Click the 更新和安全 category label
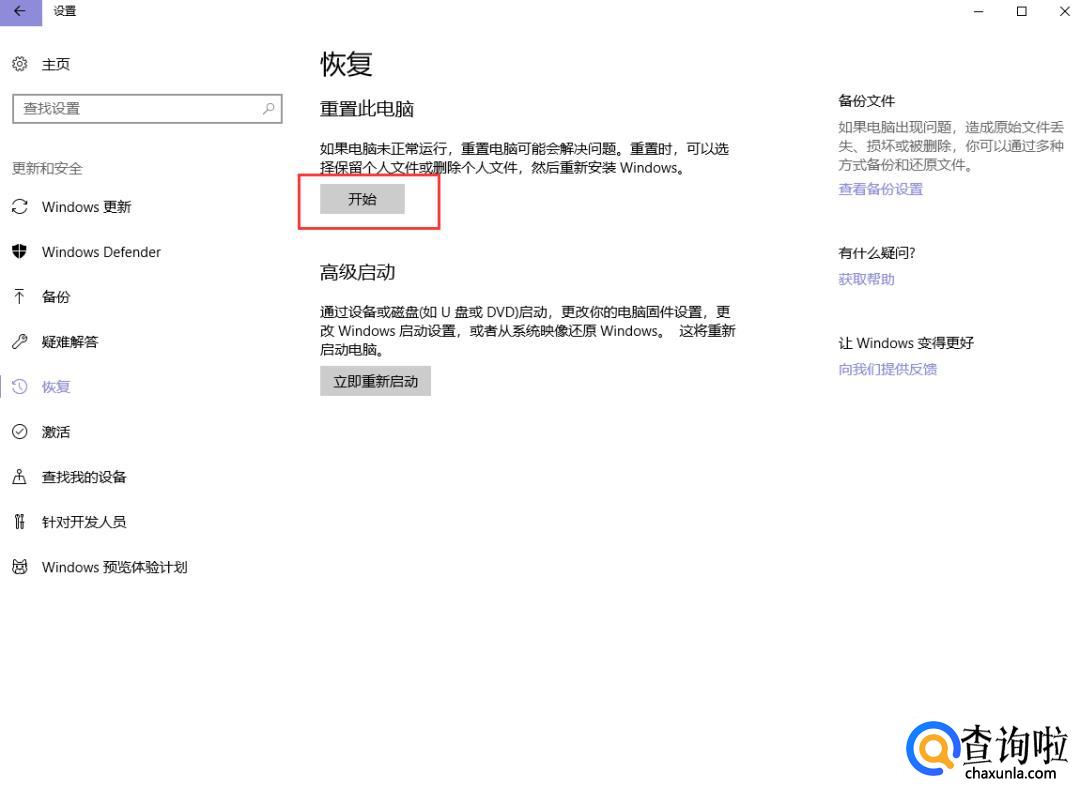The width and height of the screenshot is (1080, 804). point(47,168)
